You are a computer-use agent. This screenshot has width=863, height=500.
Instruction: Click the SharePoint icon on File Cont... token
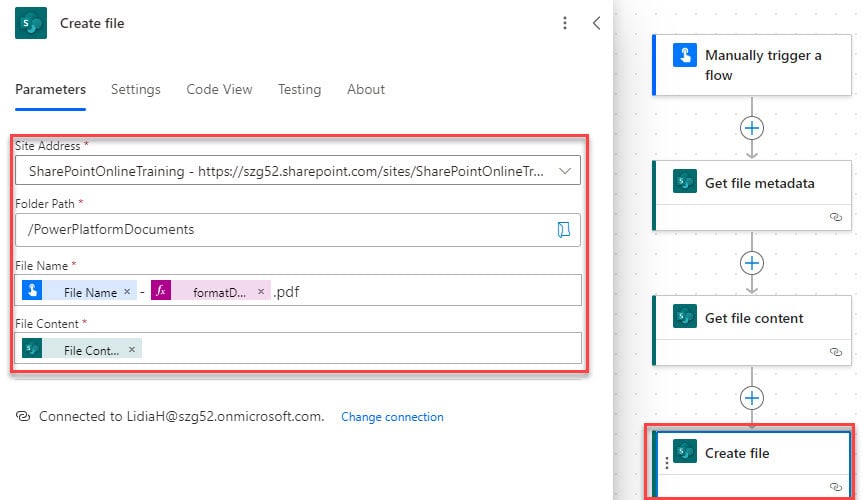pos(32,348)
